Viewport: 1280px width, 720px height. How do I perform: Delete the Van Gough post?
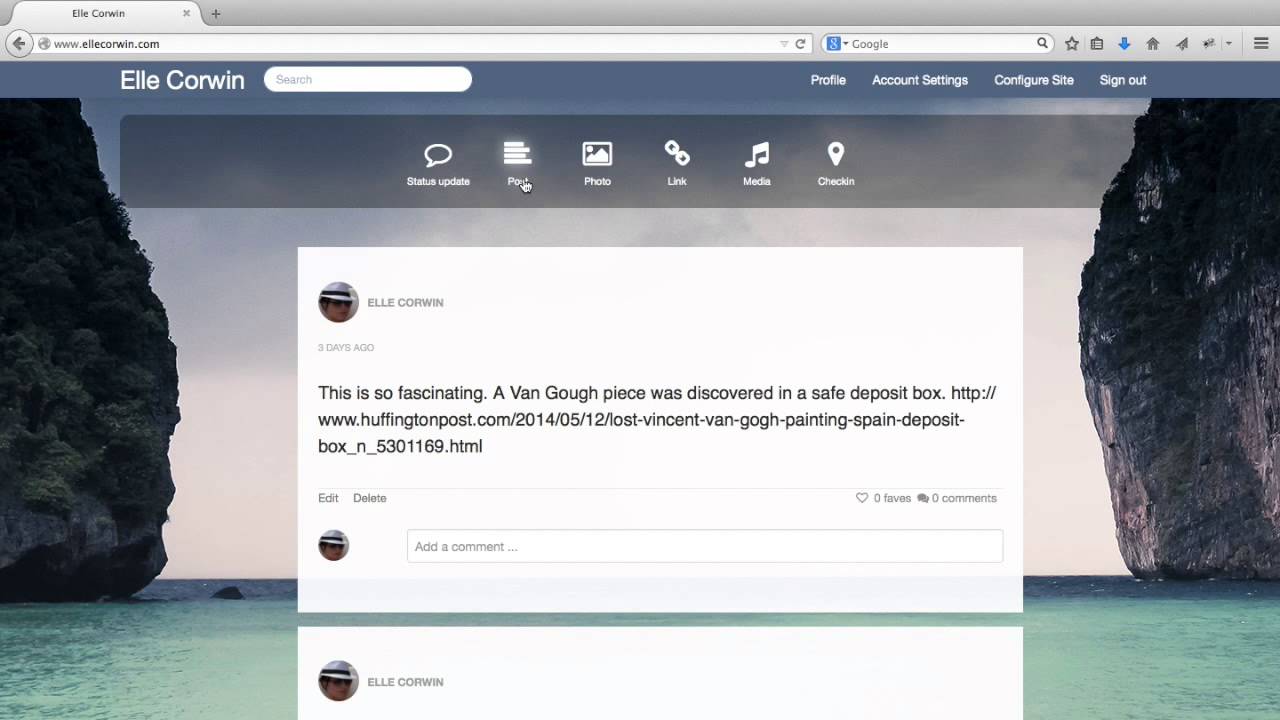tap(369, 498)
